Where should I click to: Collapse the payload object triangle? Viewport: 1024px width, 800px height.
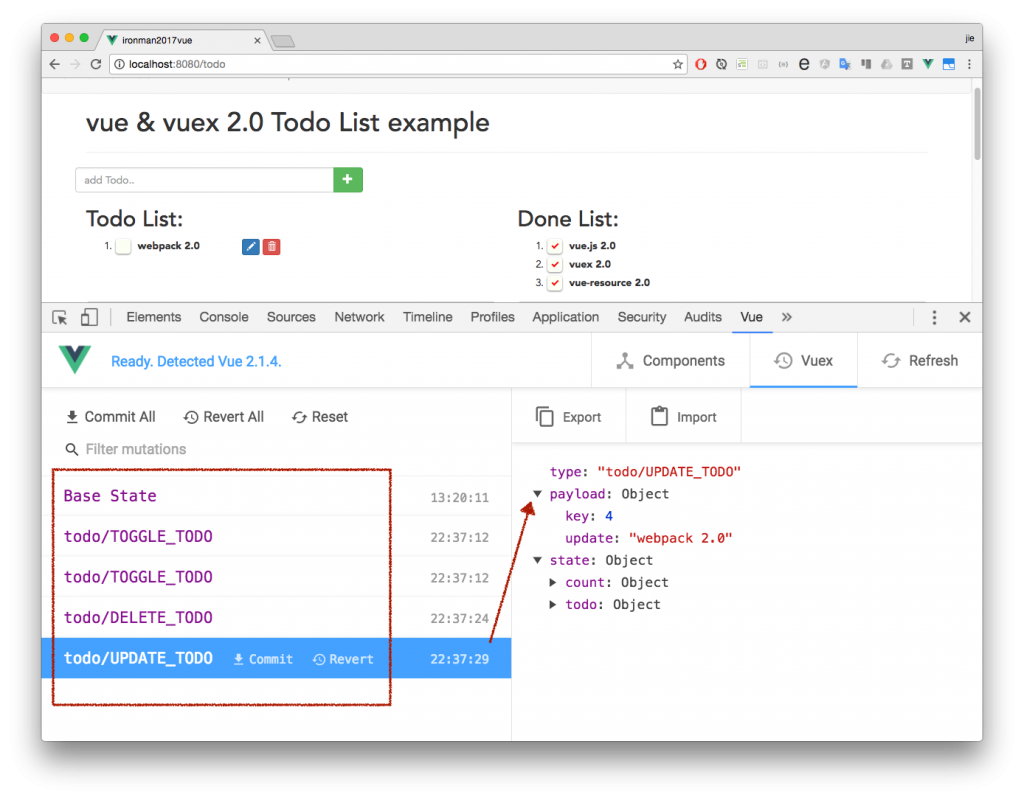click(537, 494)
